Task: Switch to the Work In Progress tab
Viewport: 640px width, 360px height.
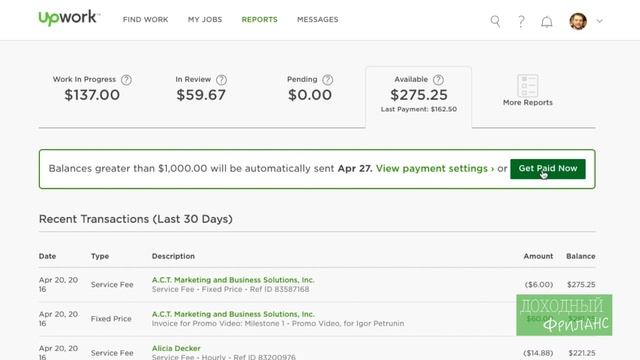Action: point(92,89)
